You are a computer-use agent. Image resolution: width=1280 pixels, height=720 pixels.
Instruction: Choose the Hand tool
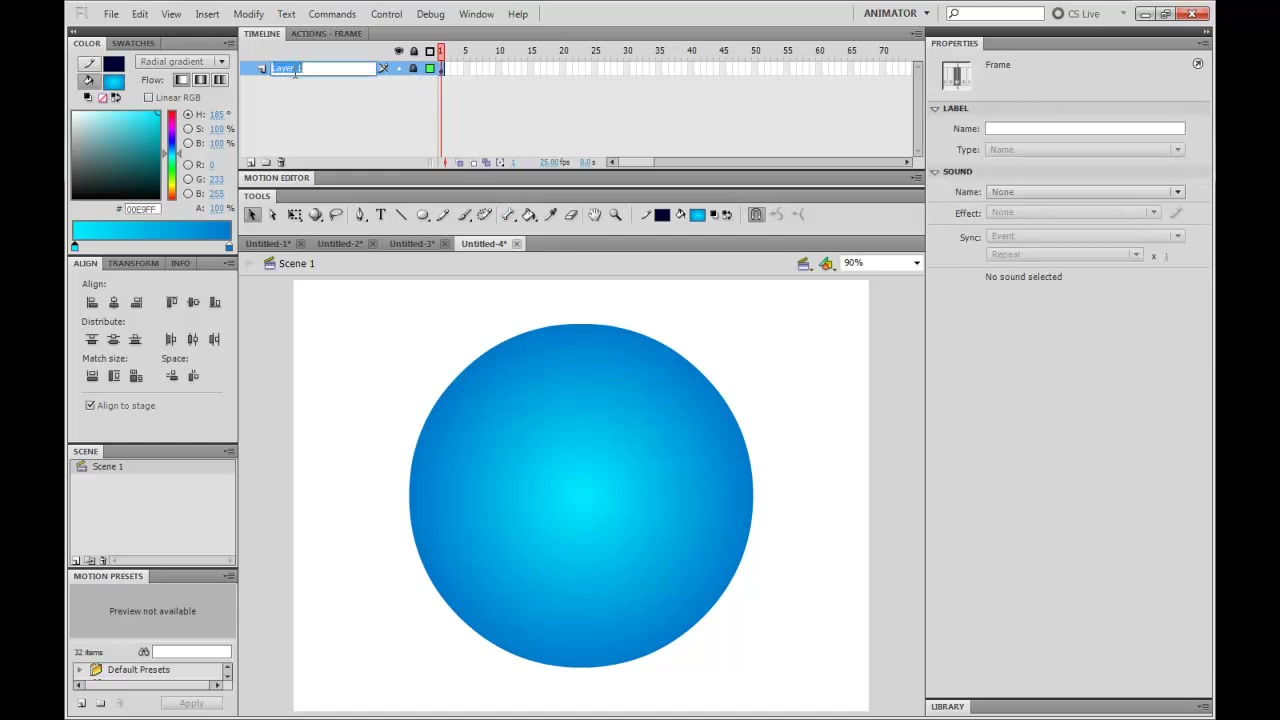coord(595,214)
